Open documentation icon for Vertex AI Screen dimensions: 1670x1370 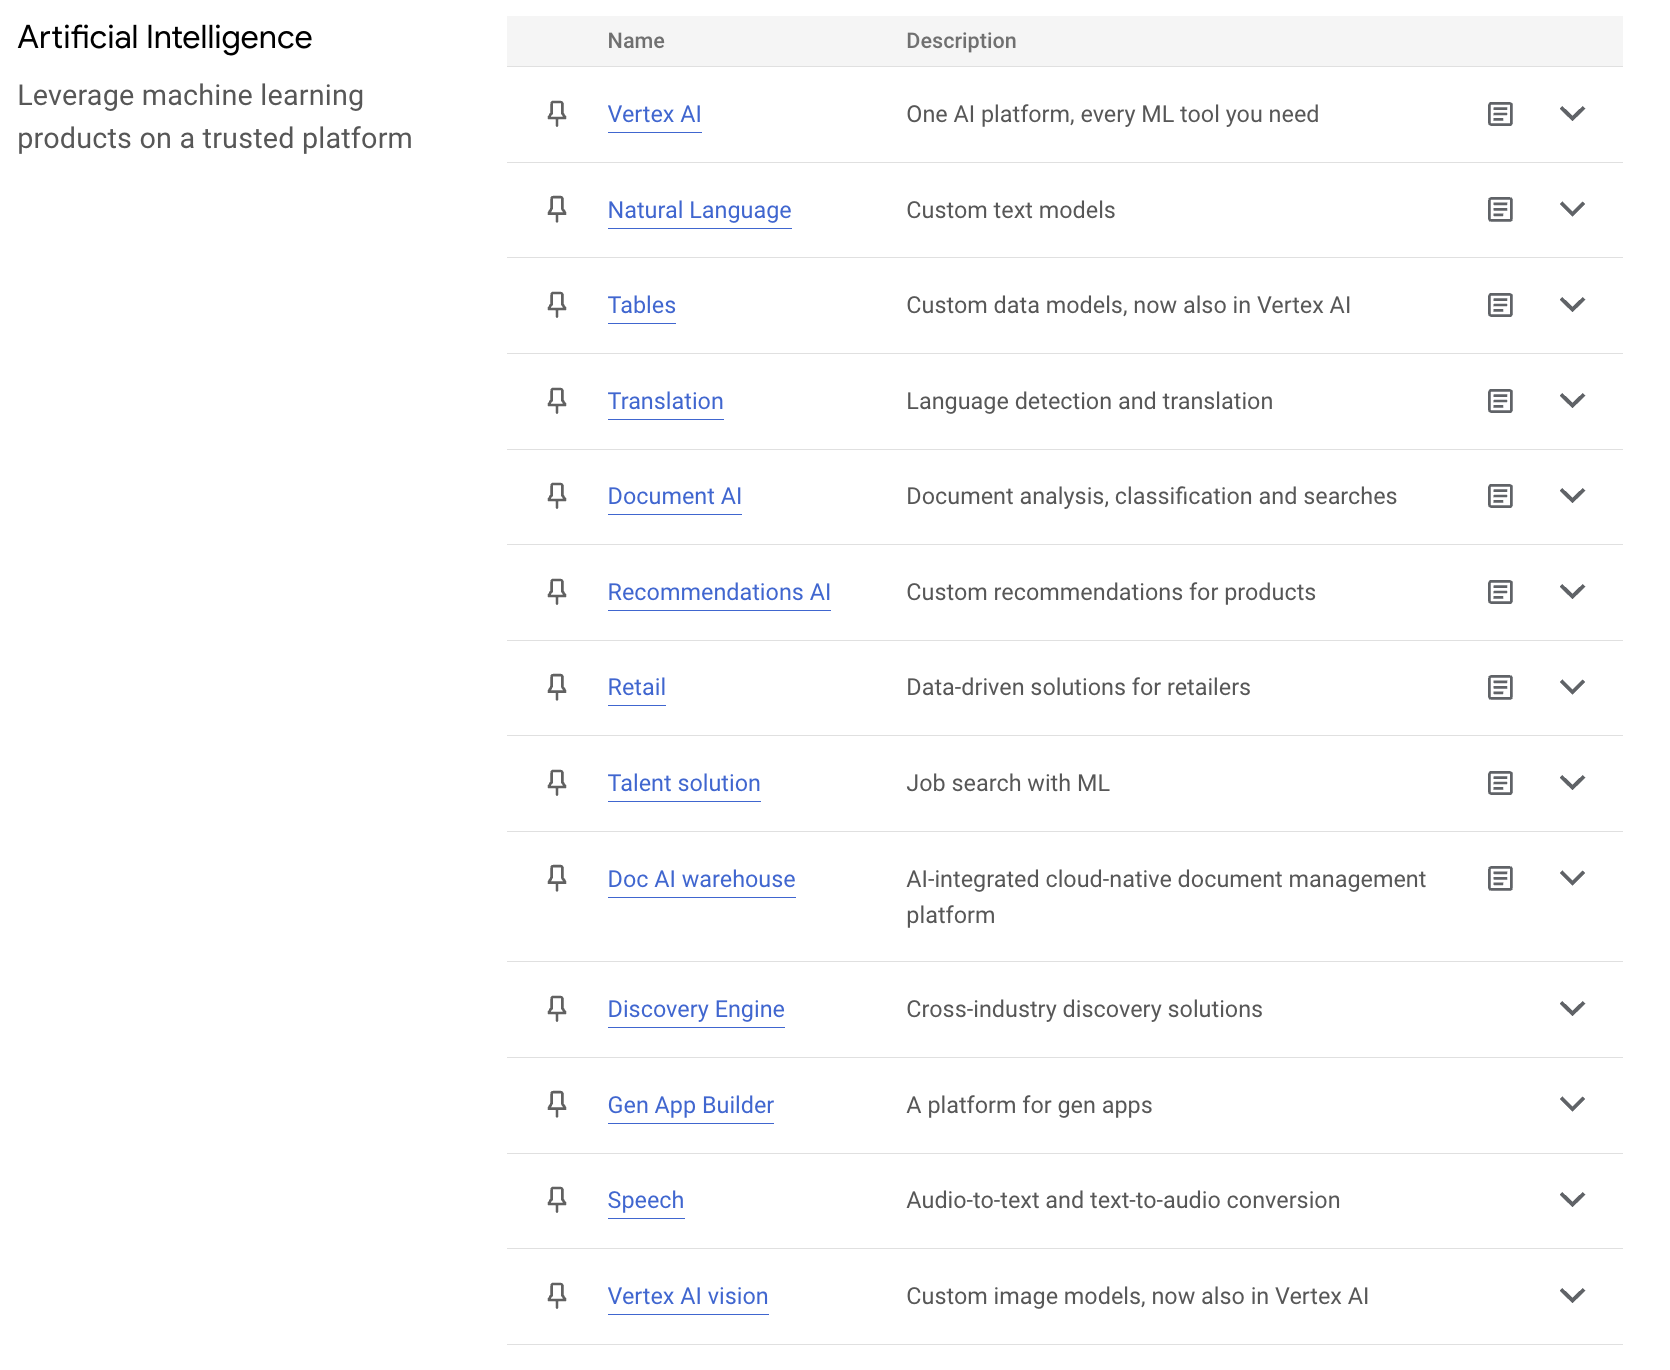point(1499,114)
